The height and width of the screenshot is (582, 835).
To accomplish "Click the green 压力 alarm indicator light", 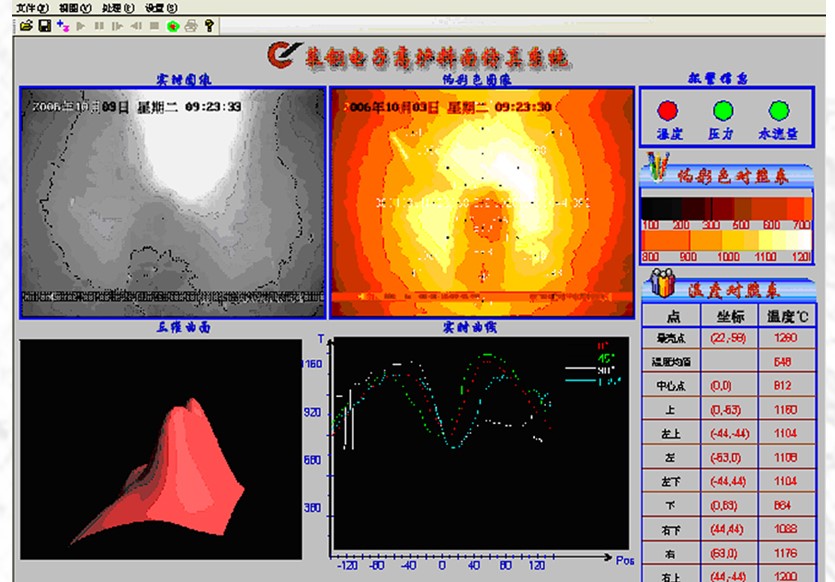I will click(722, 111).
